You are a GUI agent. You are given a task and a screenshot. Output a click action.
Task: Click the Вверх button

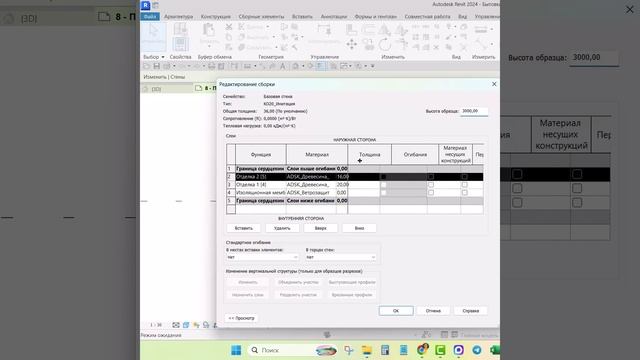tap(321, 228)
